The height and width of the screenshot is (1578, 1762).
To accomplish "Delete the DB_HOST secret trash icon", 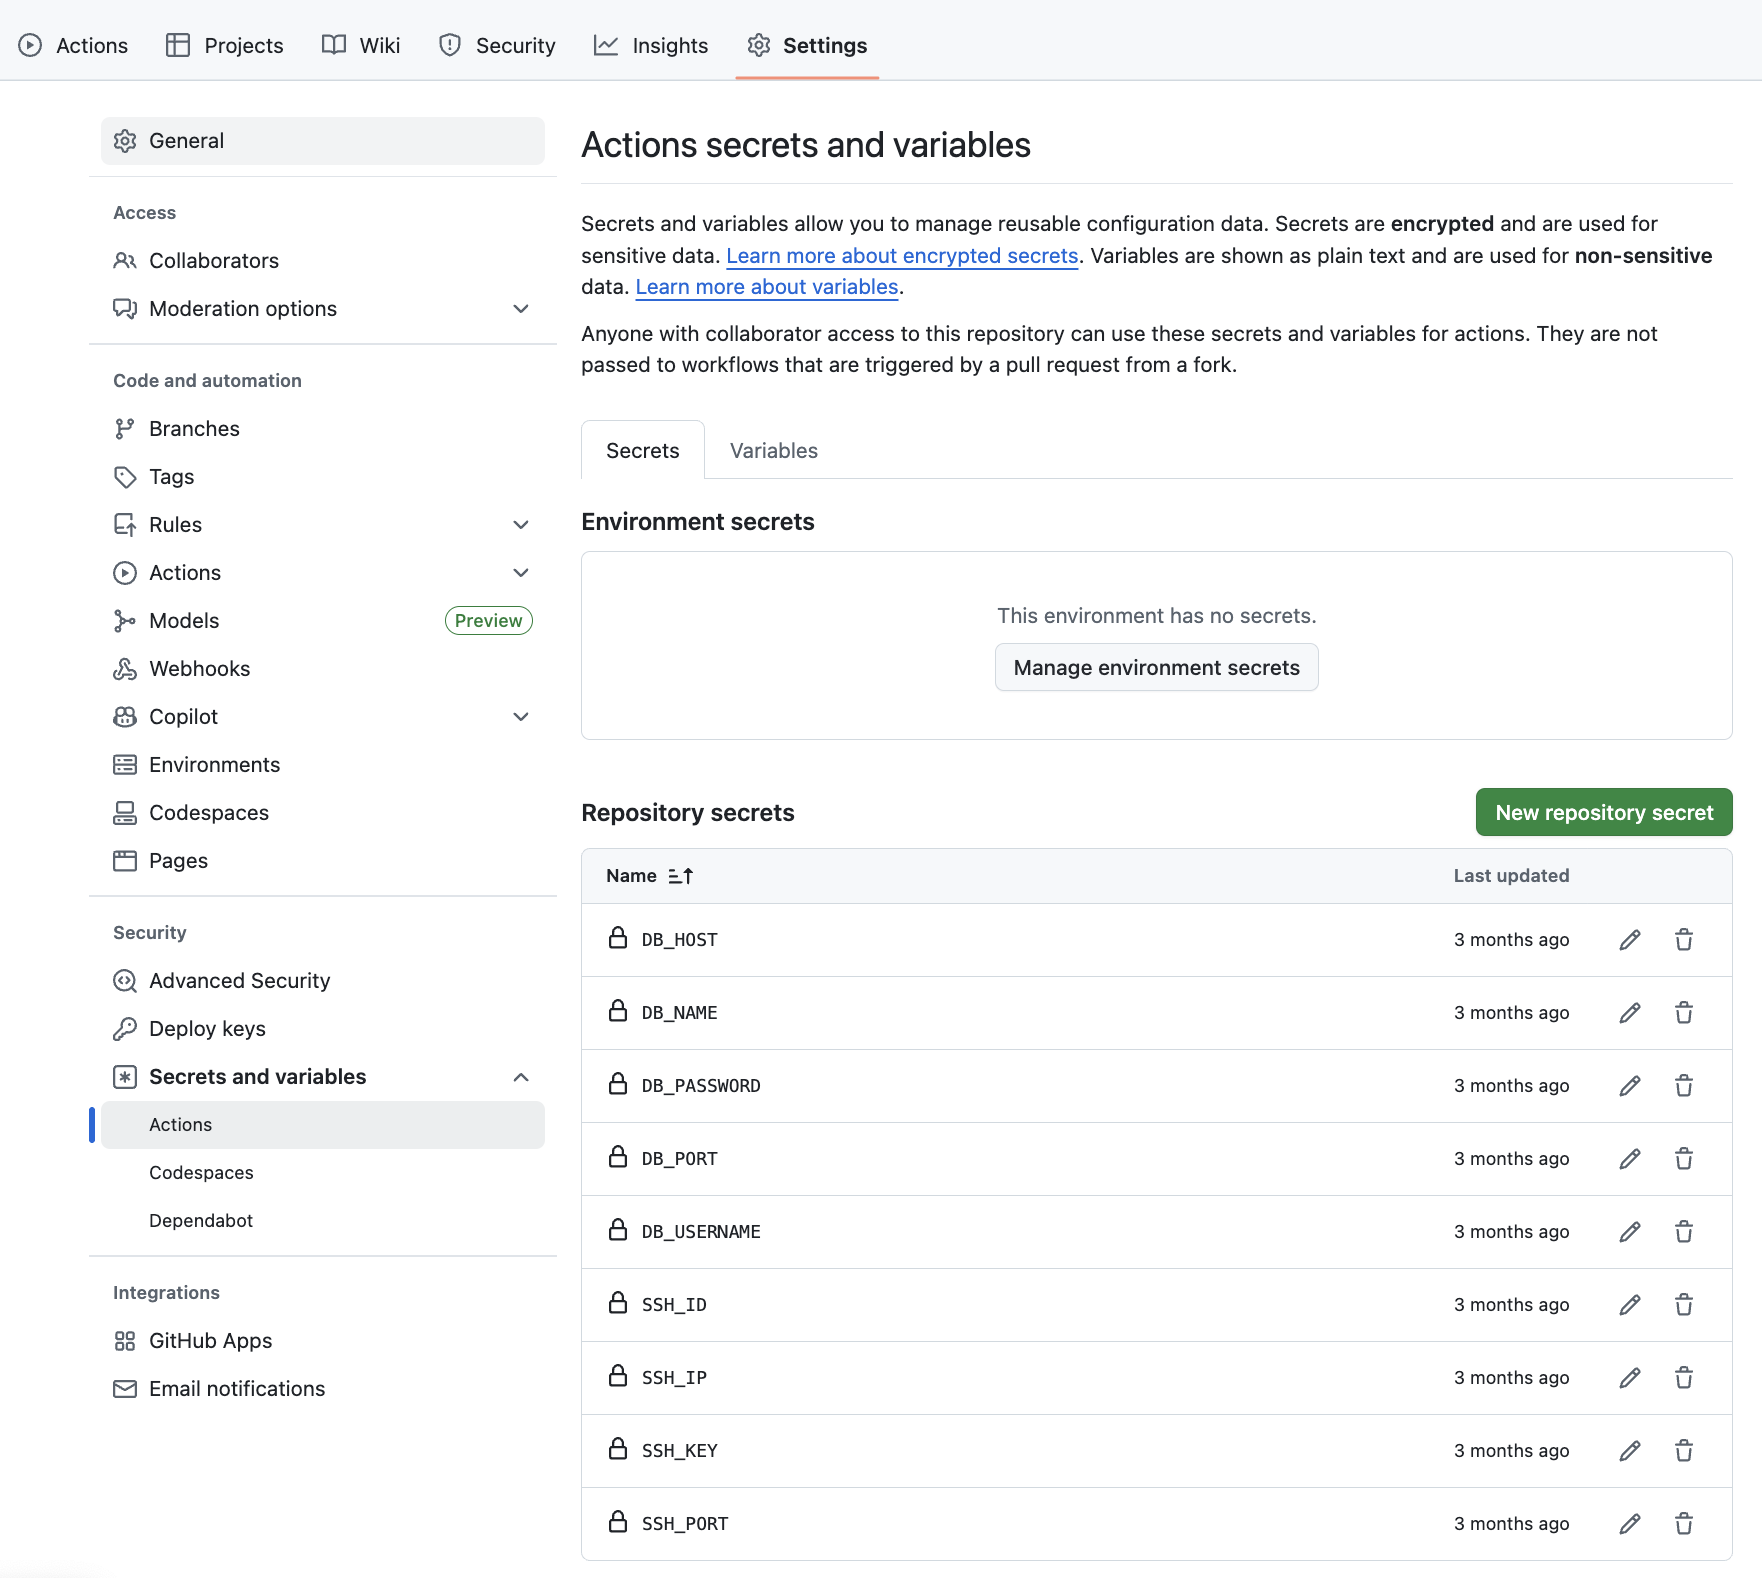I will point(1684,940).
